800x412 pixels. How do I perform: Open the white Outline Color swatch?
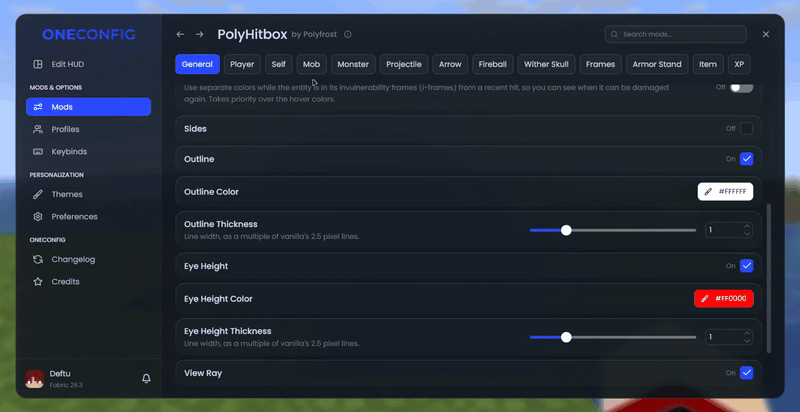click(x=726, y=192)
